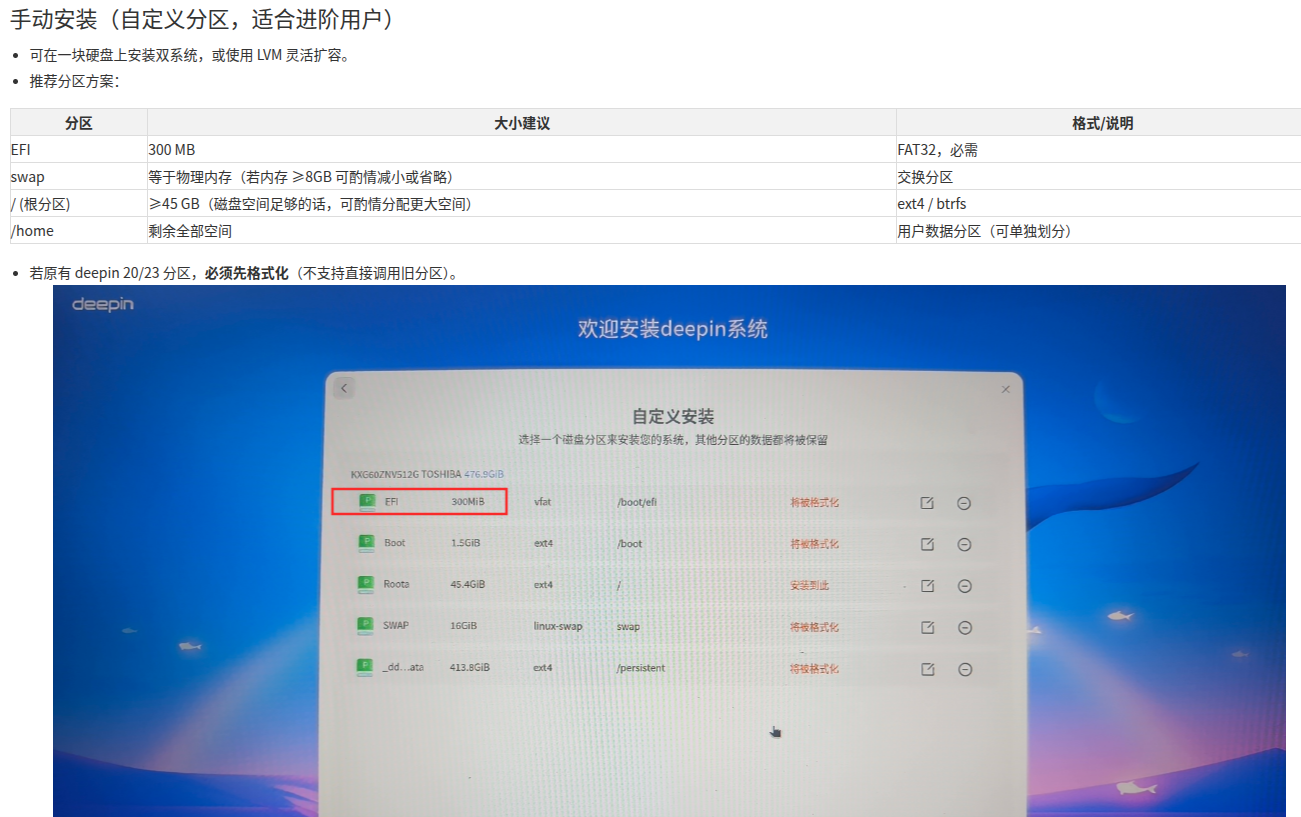Edit the /persistent partition using its pencil icon
Viewport: 1301px width, 817px height.
[x=927, y=670]
